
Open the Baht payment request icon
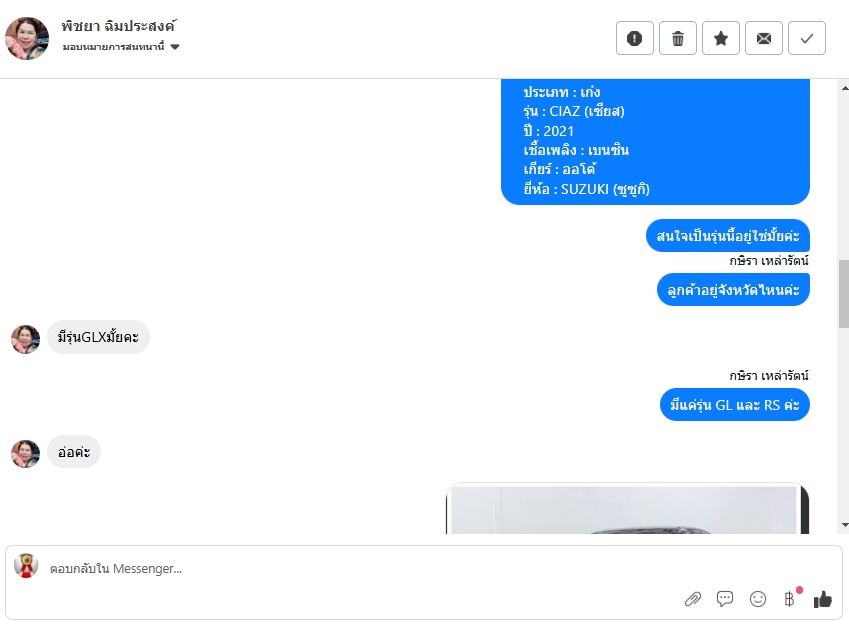pos(790,599)
